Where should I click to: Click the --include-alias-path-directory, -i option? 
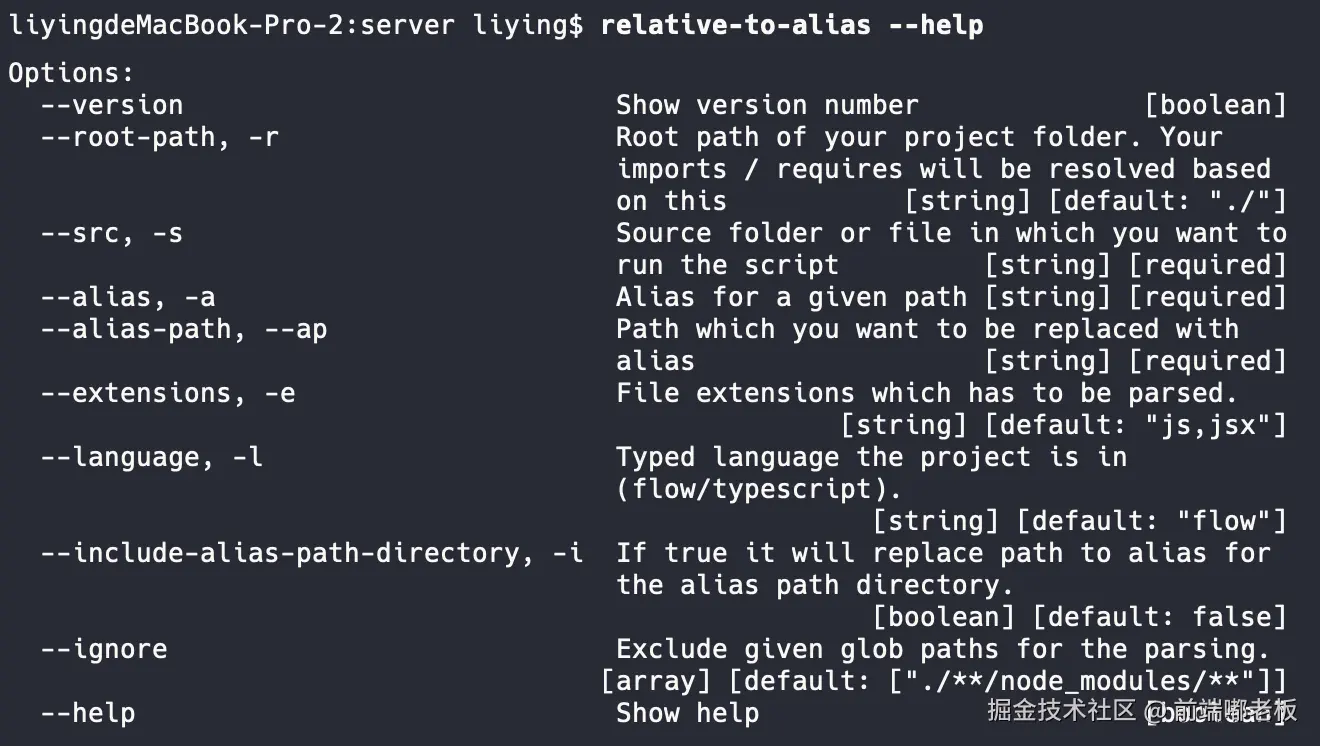311,553
